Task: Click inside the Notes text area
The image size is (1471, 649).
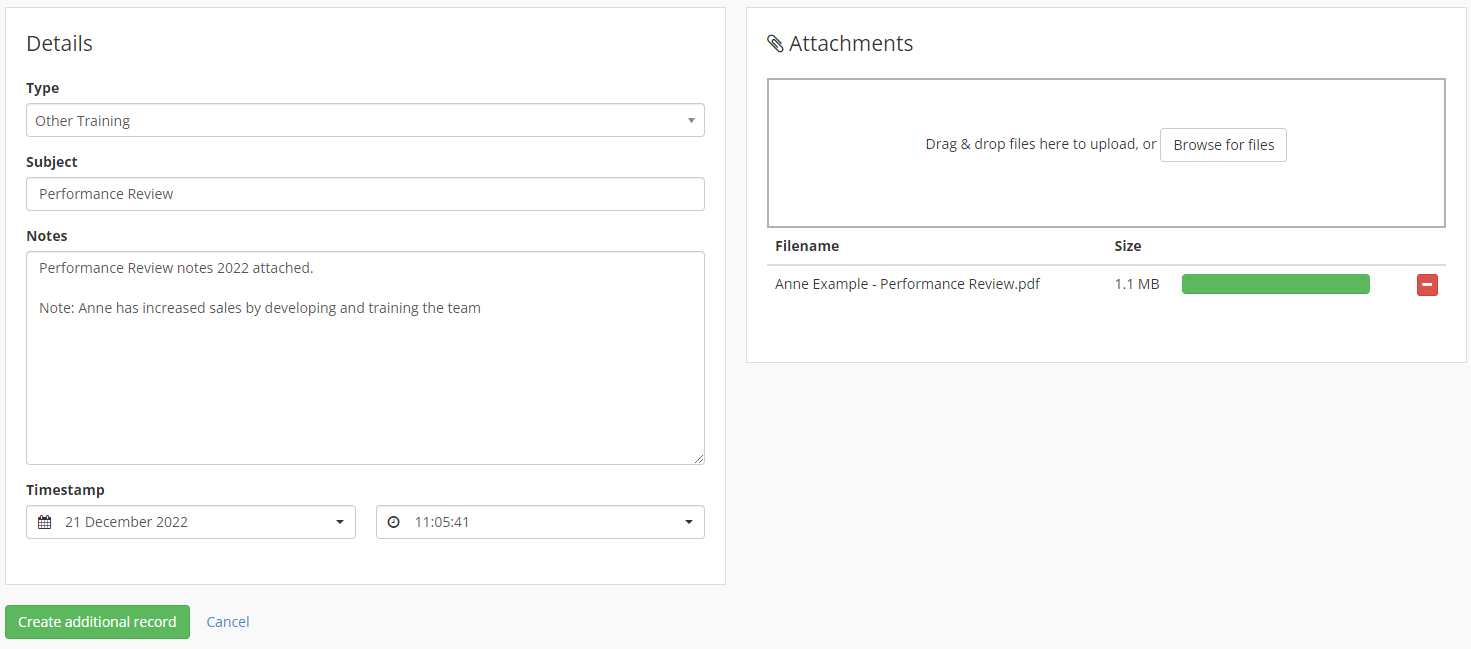Action: pos(365,380)
